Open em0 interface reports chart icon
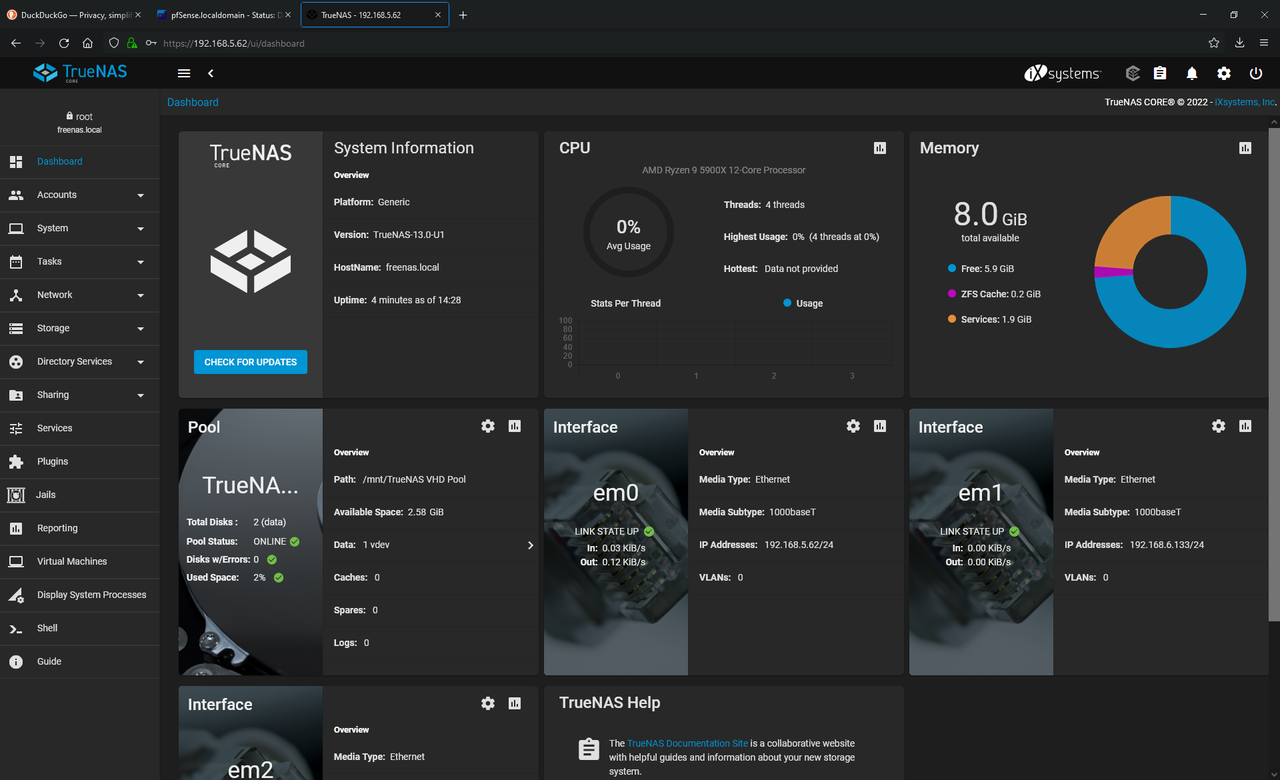This screenshot has height=780, width=1280. (880, 426)
